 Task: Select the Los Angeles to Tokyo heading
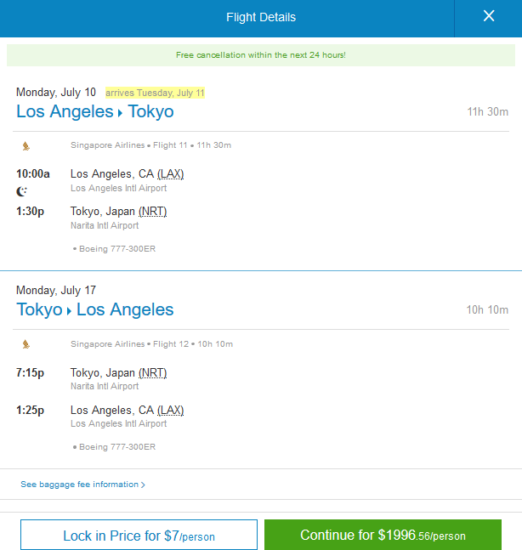coord(95,112)
